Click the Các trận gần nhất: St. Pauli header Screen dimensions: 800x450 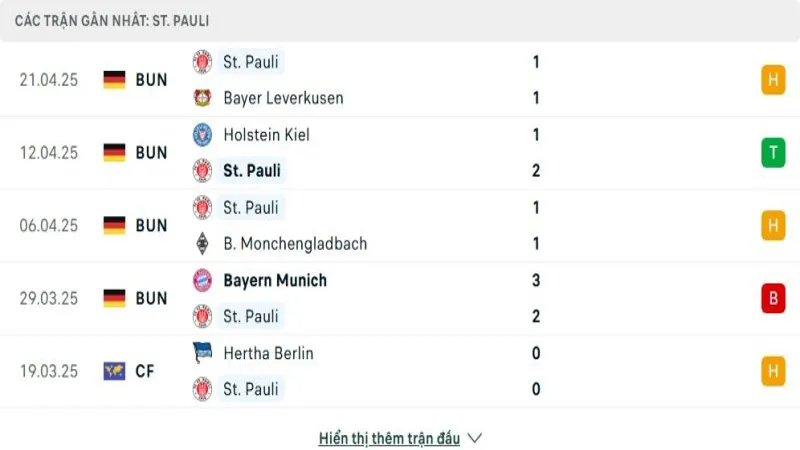pos(112,20)
